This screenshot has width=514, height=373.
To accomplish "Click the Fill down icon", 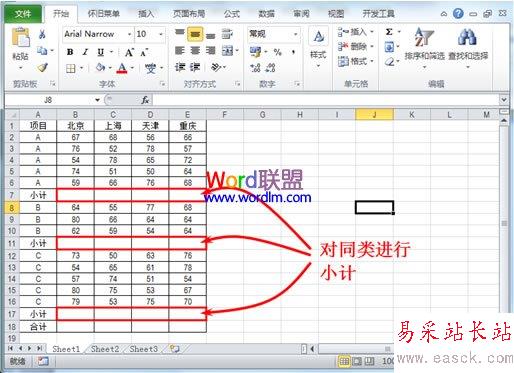I will (x=389, y=47).
